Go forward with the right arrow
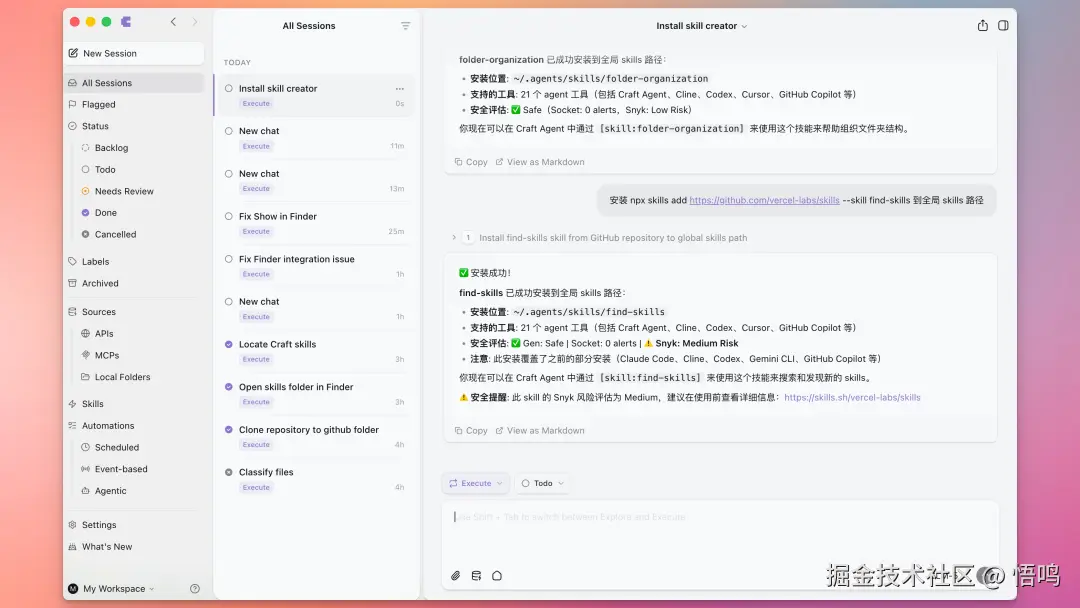1080x608 pixels. [195, 22]
